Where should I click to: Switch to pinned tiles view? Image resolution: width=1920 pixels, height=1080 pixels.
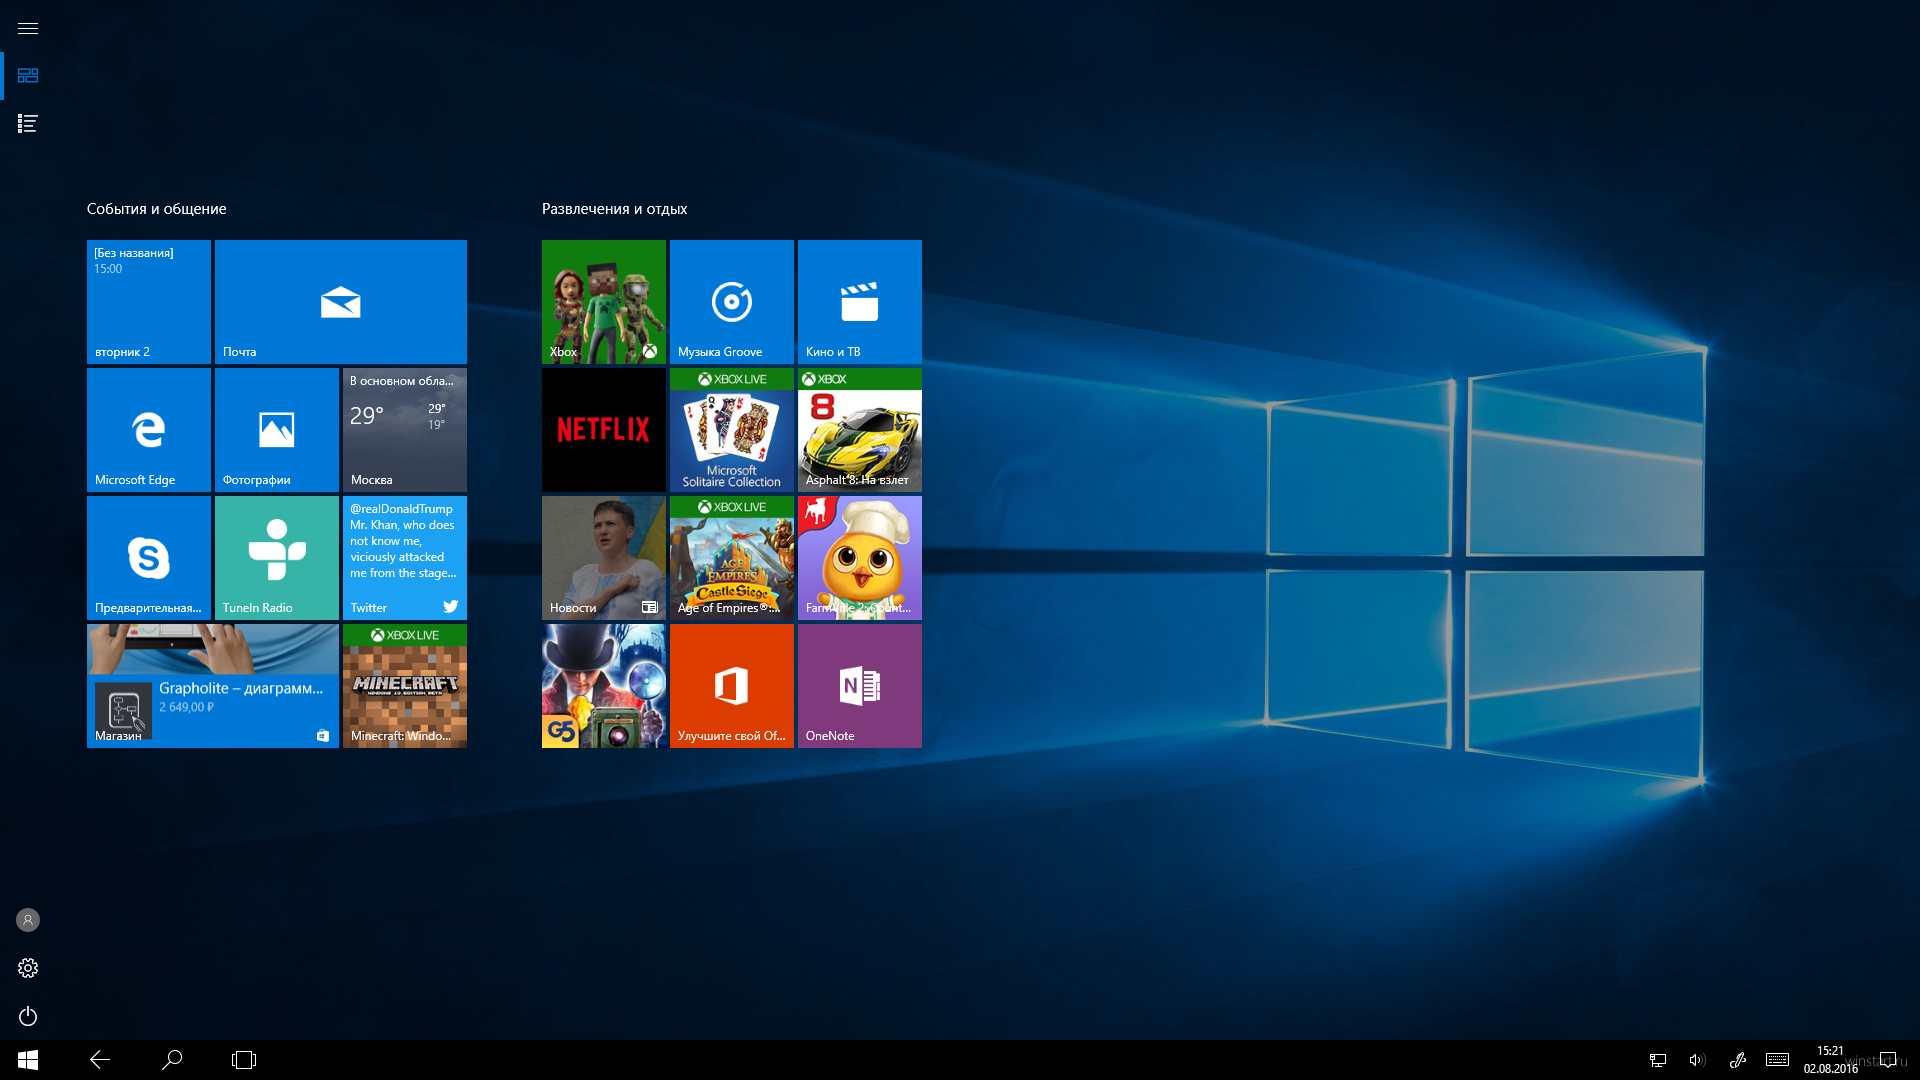[x=28, y=76]
